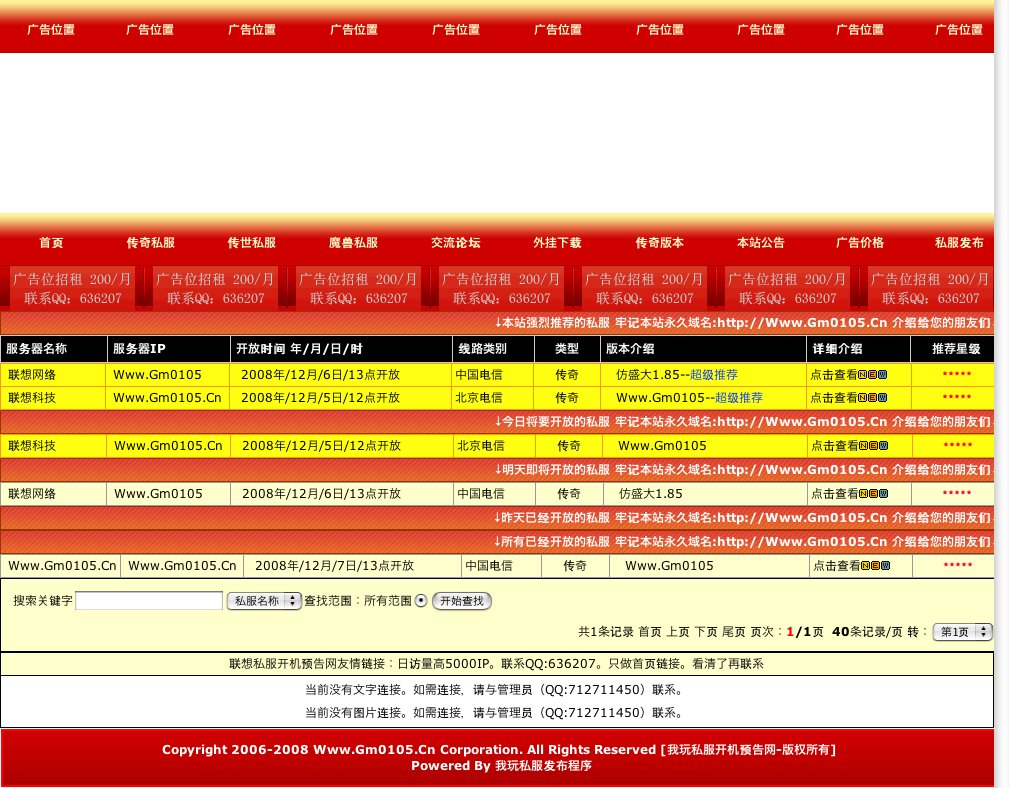Go to the 首页 navigation tab
Screen dimensions: 1009x788
coord(51,242)
